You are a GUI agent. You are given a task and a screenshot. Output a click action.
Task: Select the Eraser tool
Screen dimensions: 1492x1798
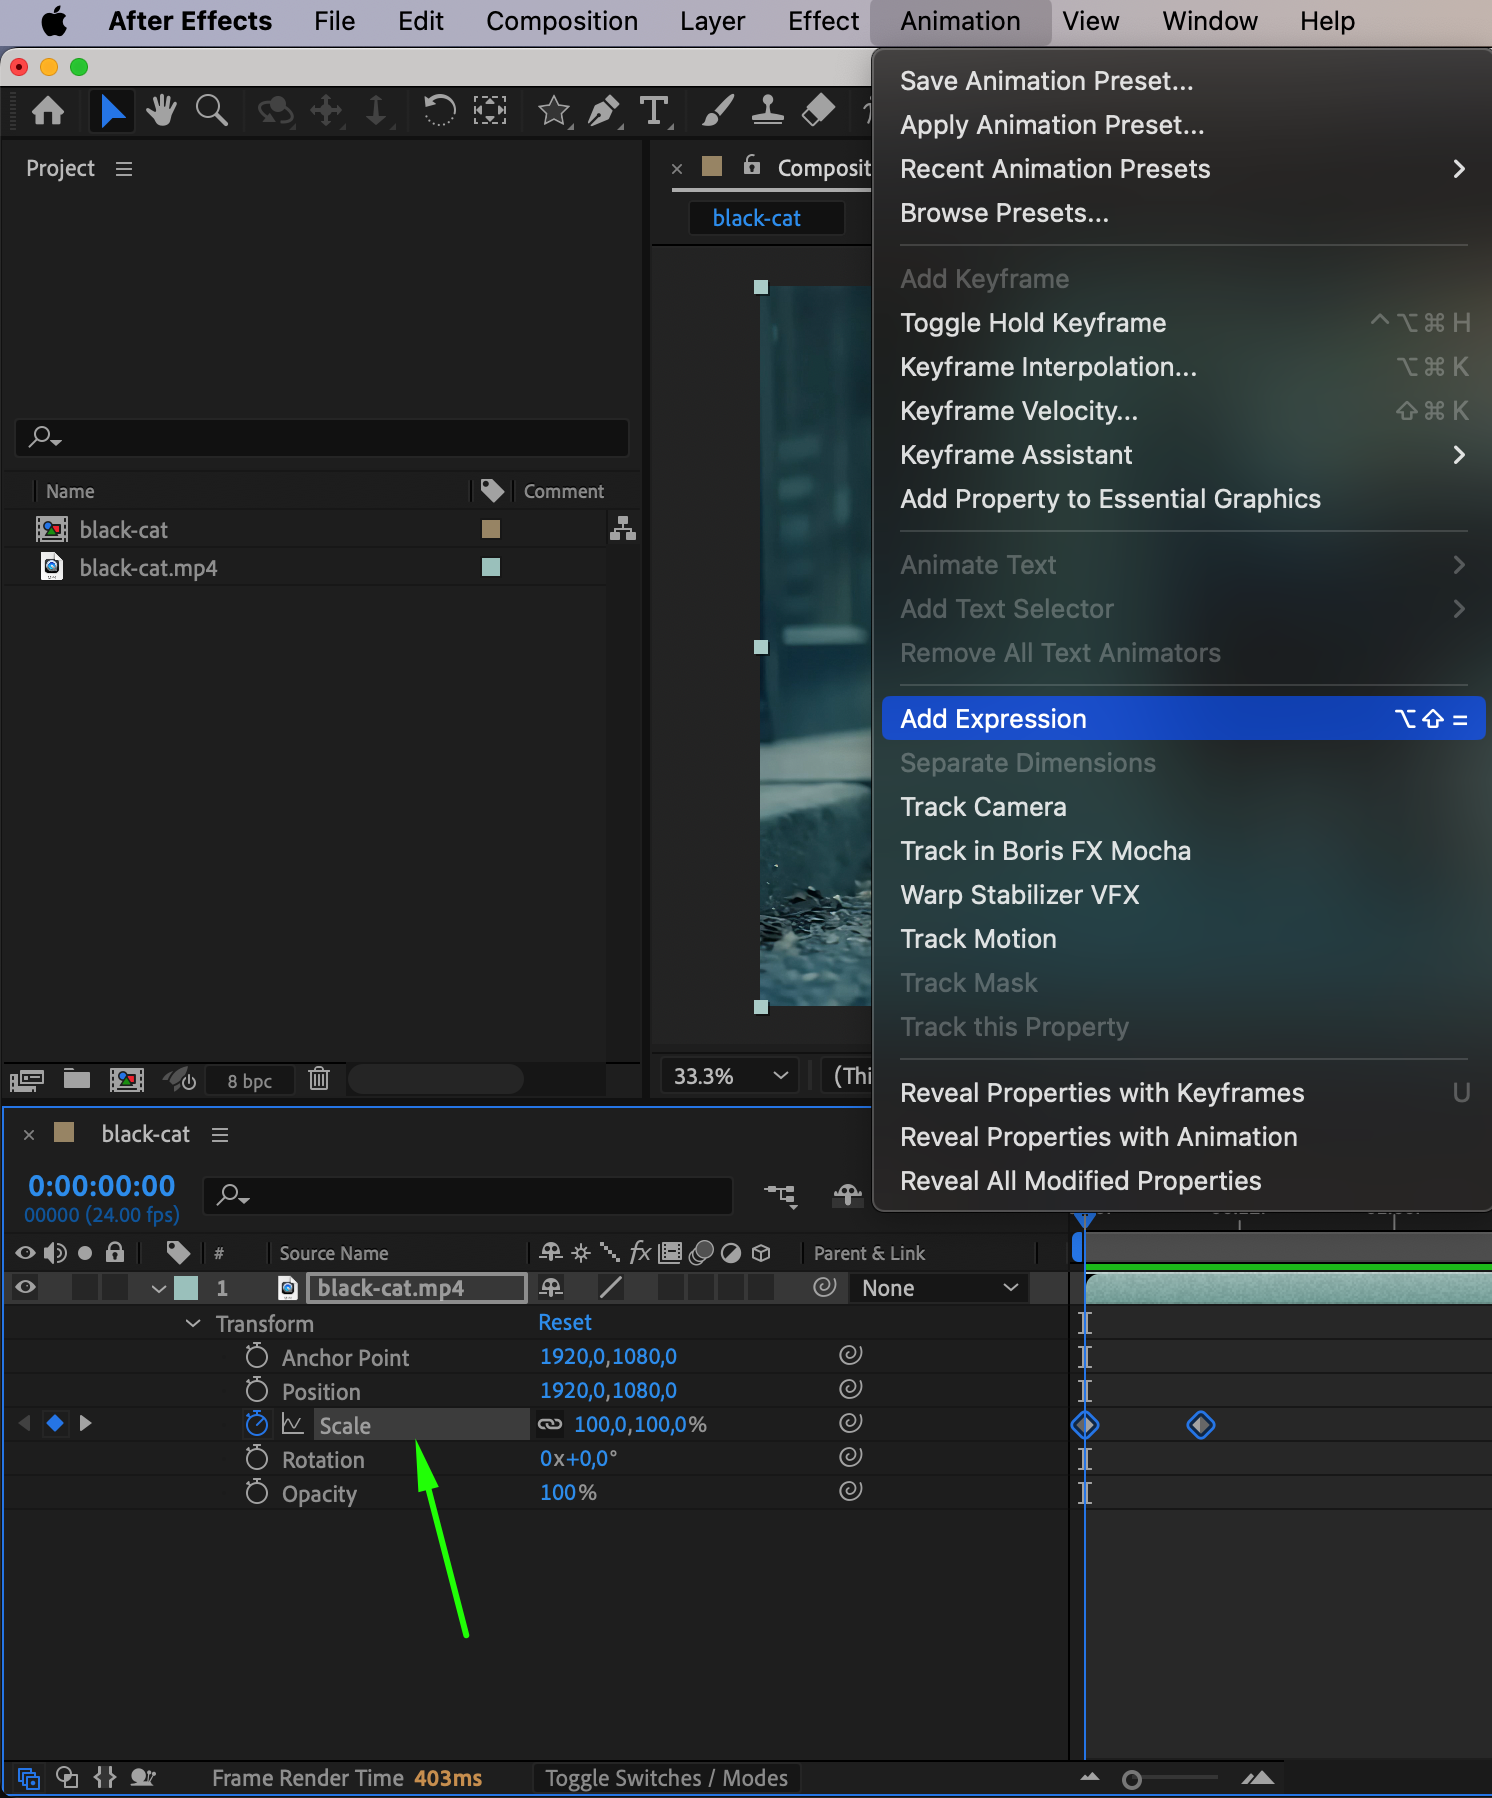coord(818,110)
